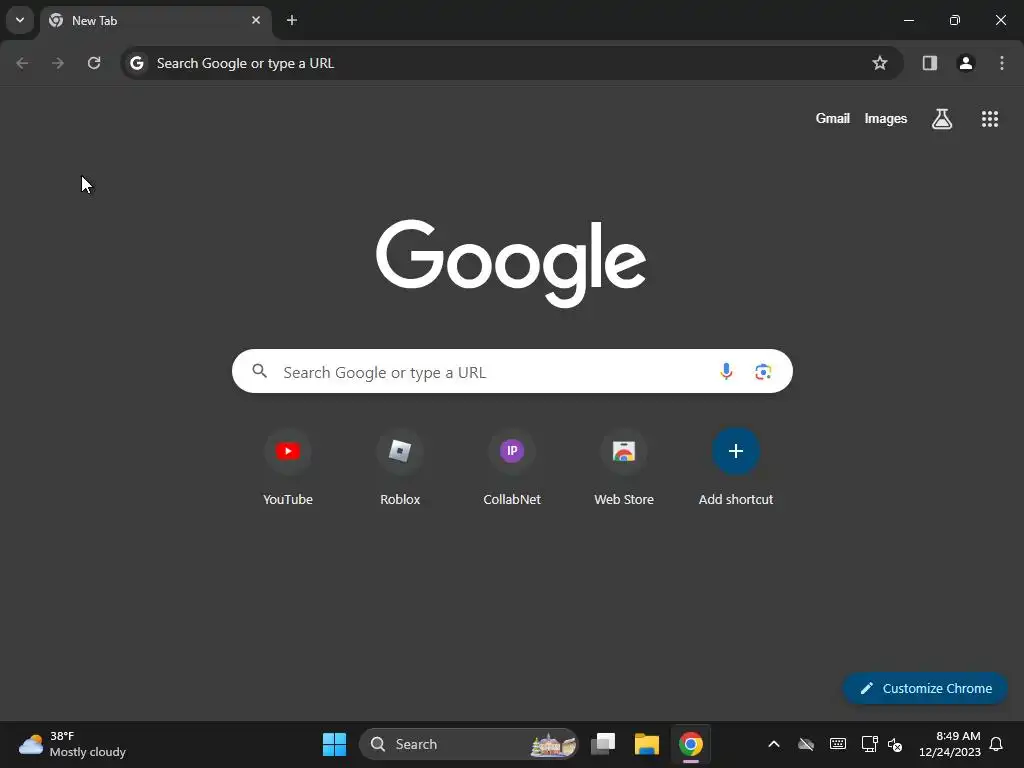
Task: Open the tab search dropdown arrow
Action: coord(20,20)
